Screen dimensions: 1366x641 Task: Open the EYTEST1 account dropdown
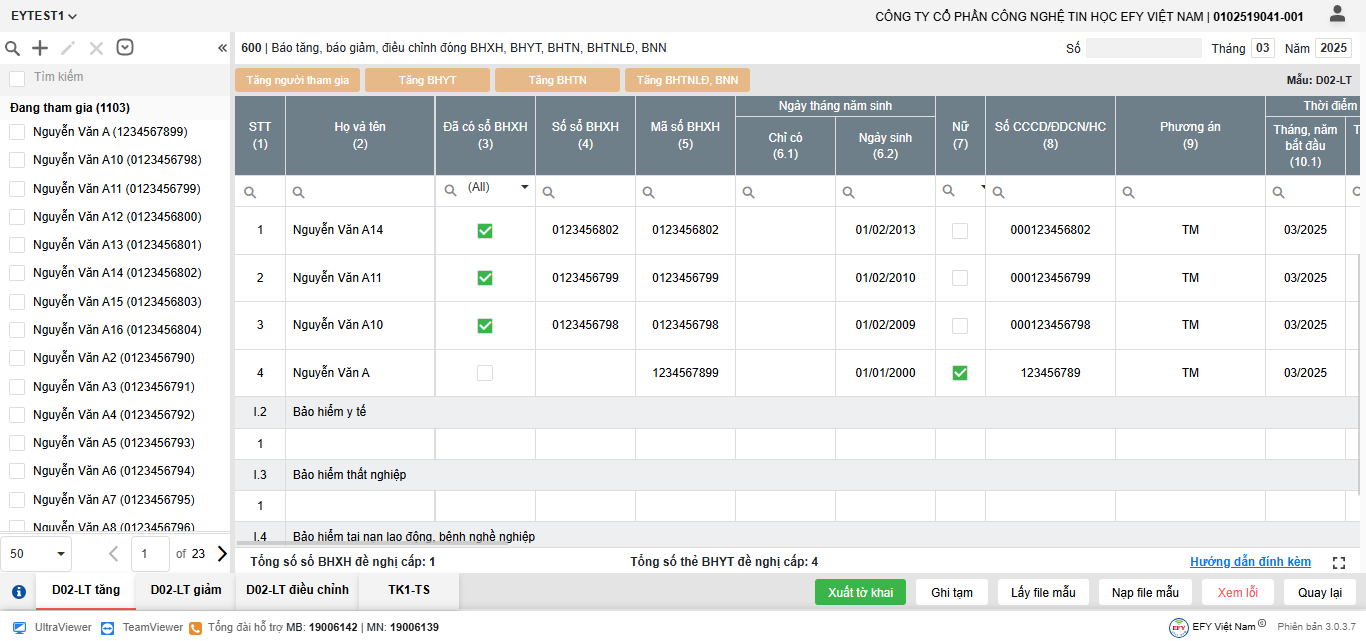44,16
